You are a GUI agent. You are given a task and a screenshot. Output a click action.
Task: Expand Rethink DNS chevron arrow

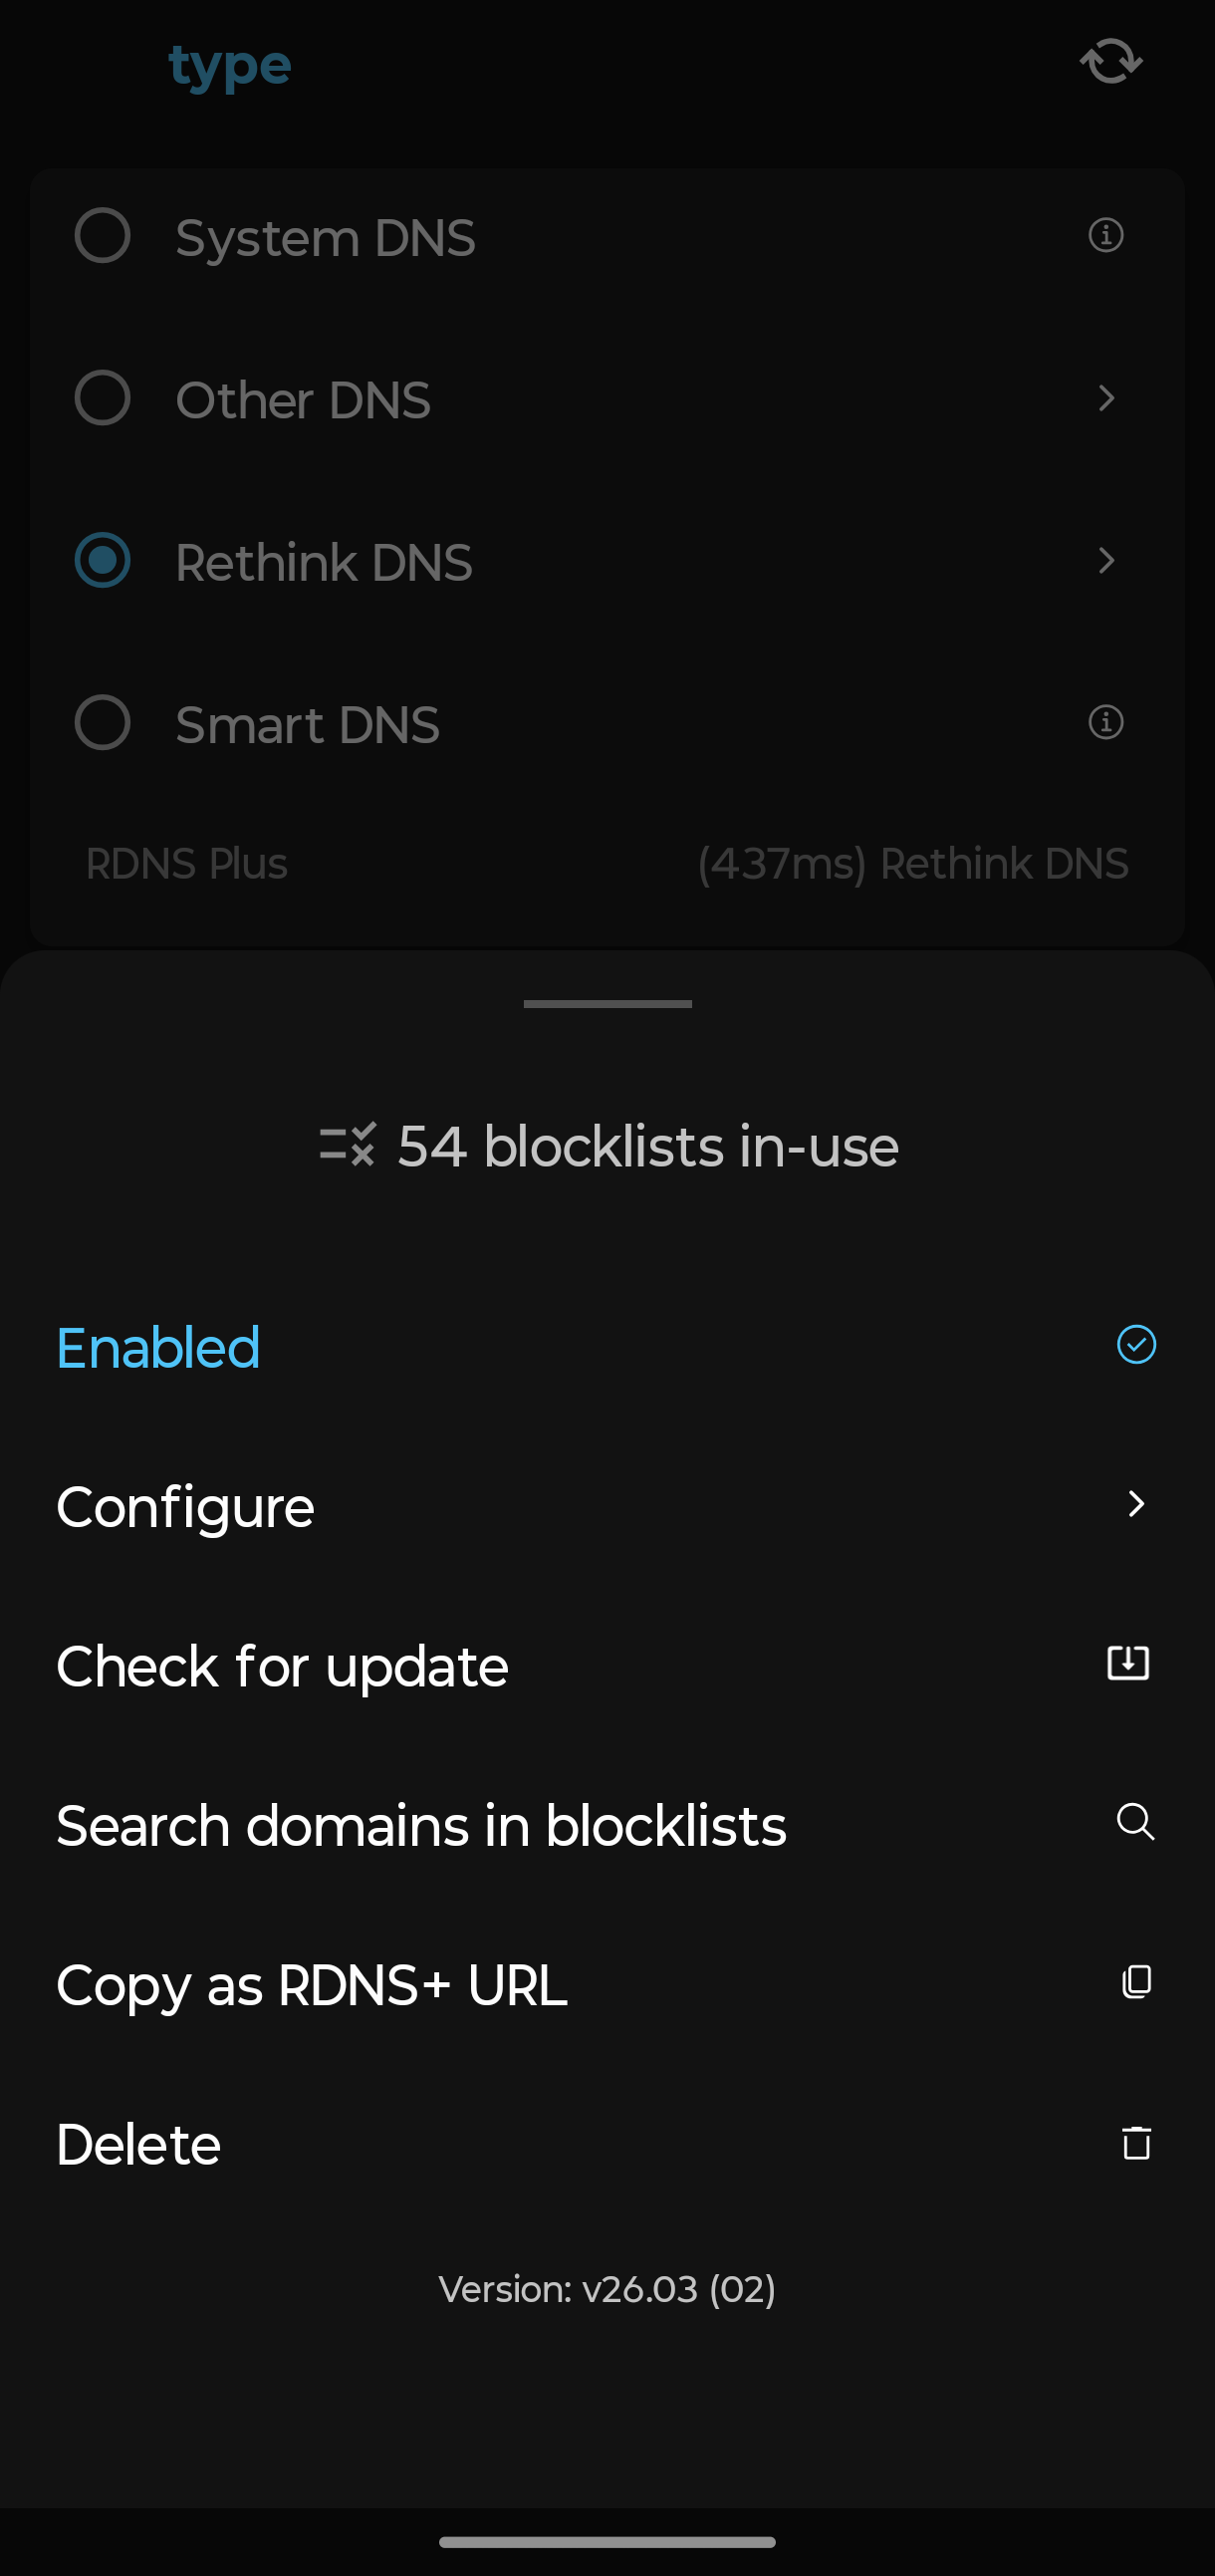click(1106, 560)
